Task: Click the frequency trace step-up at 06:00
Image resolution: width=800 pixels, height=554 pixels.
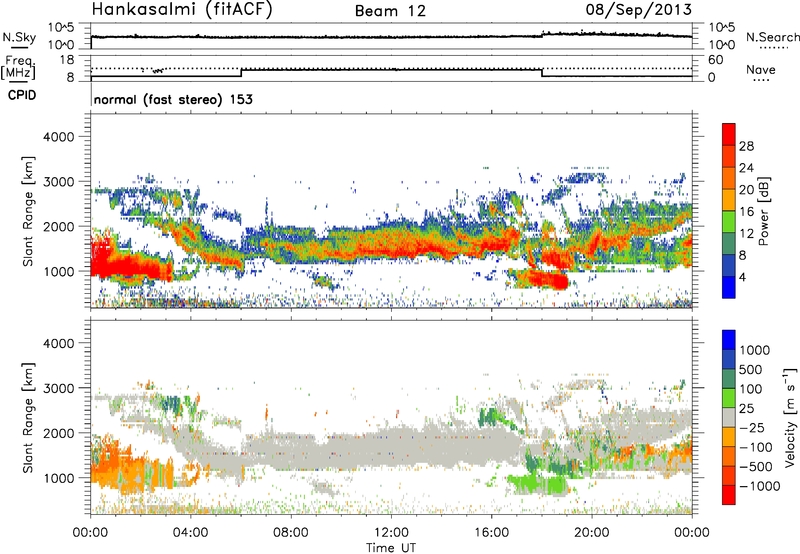Action: click(x=241, y=73)
